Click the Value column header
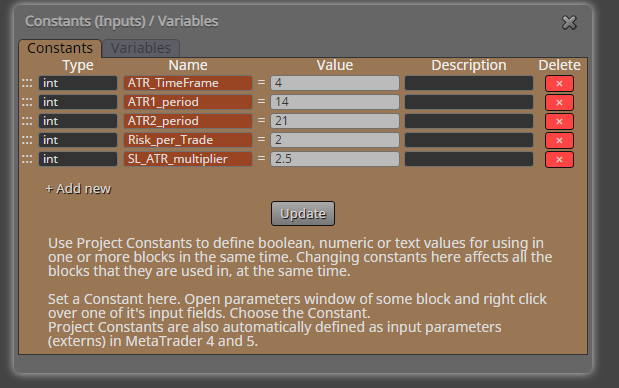619x388 pixels. [335, 65]
